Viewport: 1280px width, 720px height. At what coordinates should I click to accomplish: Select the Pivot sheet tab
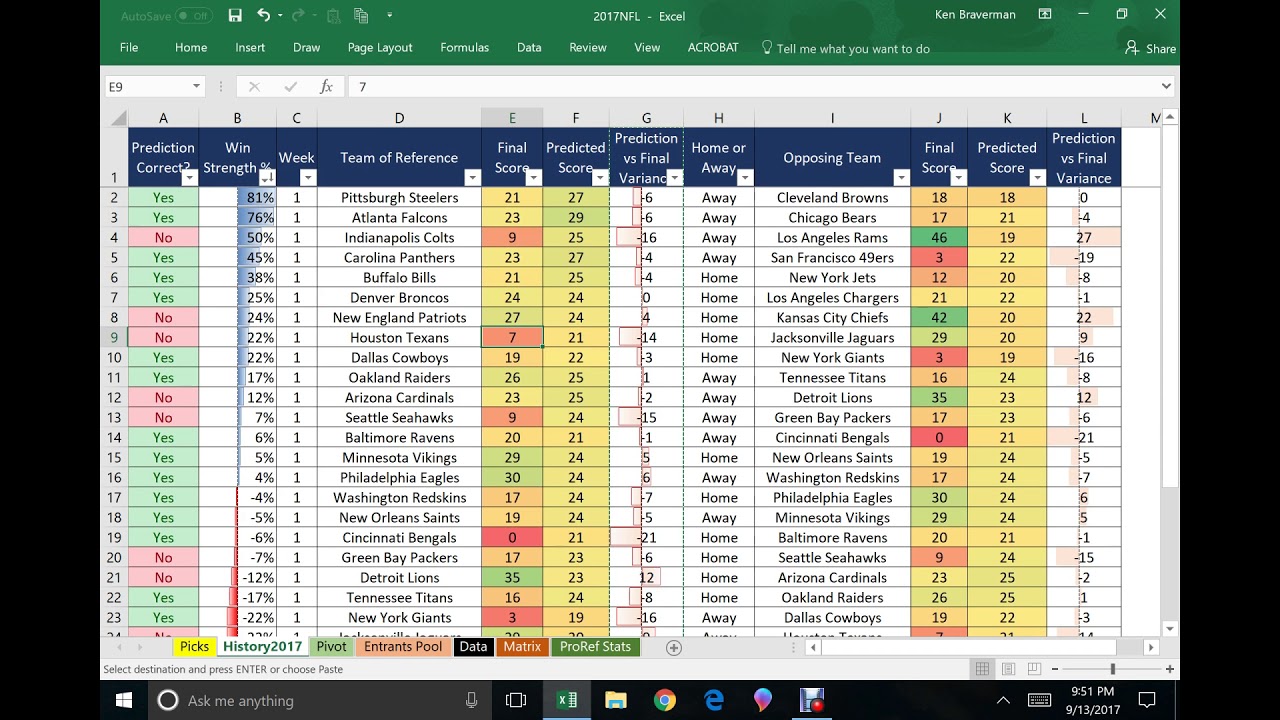tap(331, 647)
